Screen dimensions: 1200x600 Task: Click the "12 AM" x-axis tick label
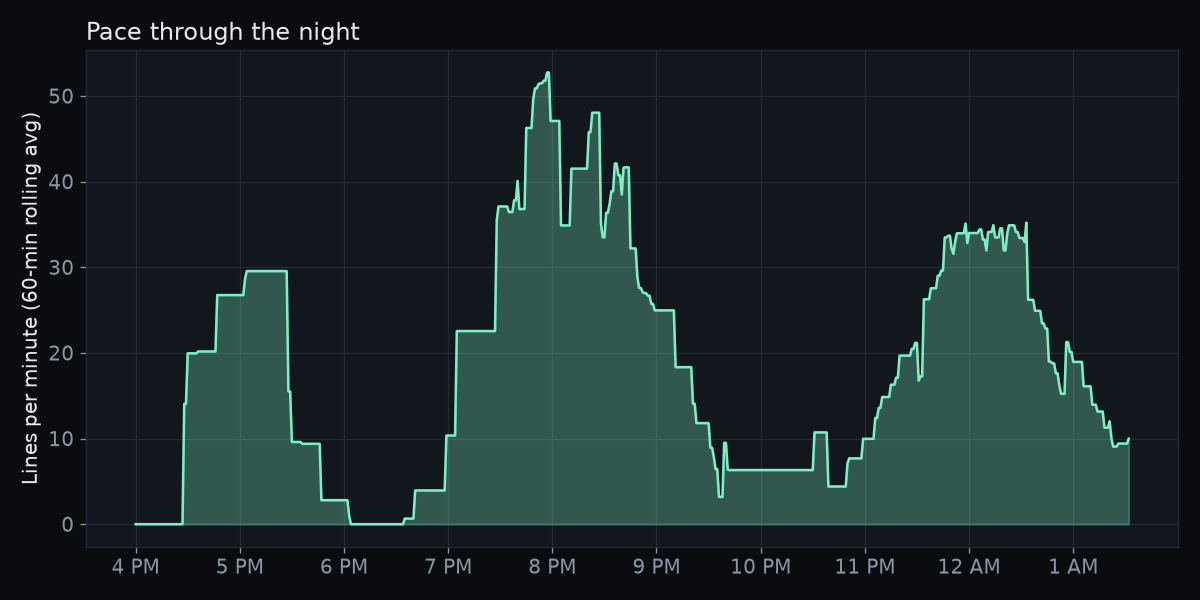(969, 567)
